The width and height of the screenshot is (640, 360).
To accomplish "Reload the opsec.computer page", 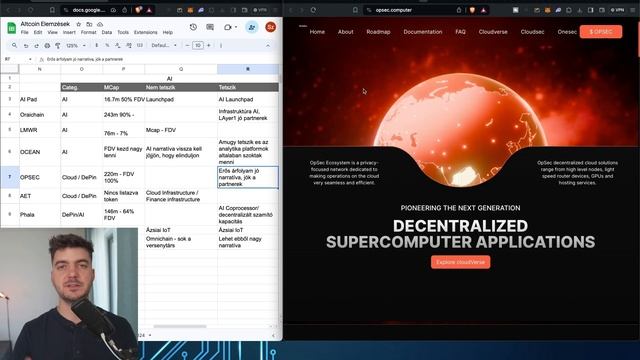I will [313, 10].
